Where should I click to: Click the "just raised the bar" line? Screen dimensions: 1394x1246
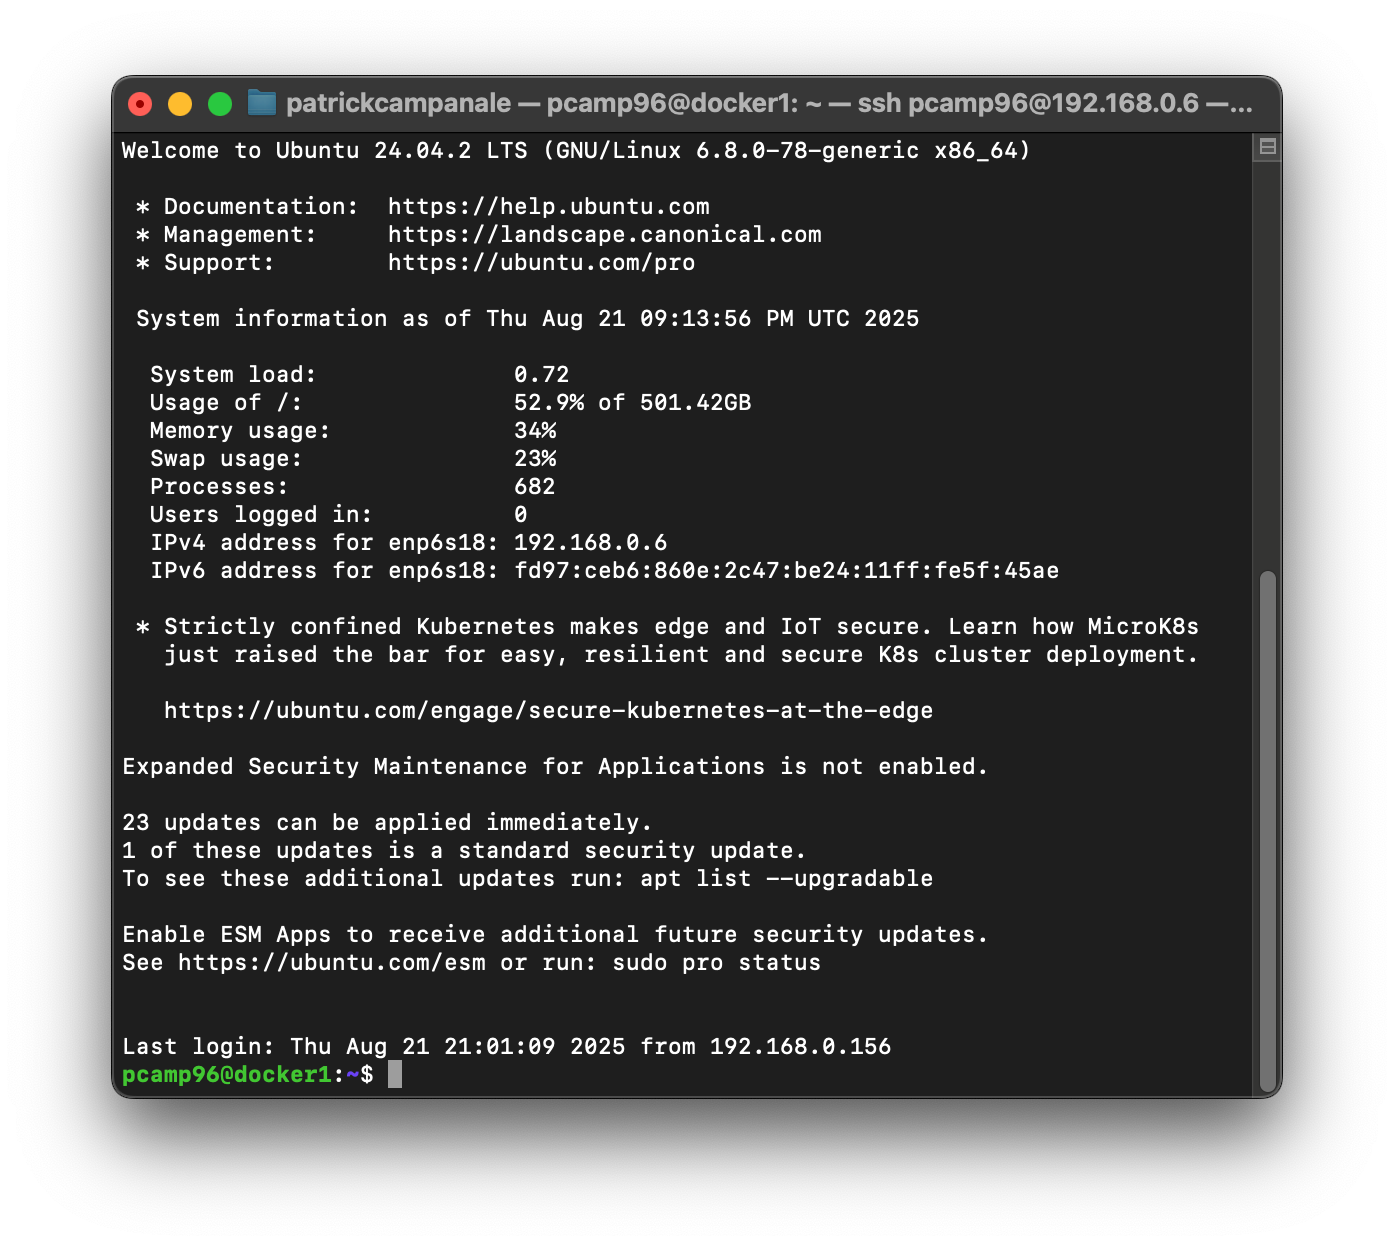[x=682, y=655]
